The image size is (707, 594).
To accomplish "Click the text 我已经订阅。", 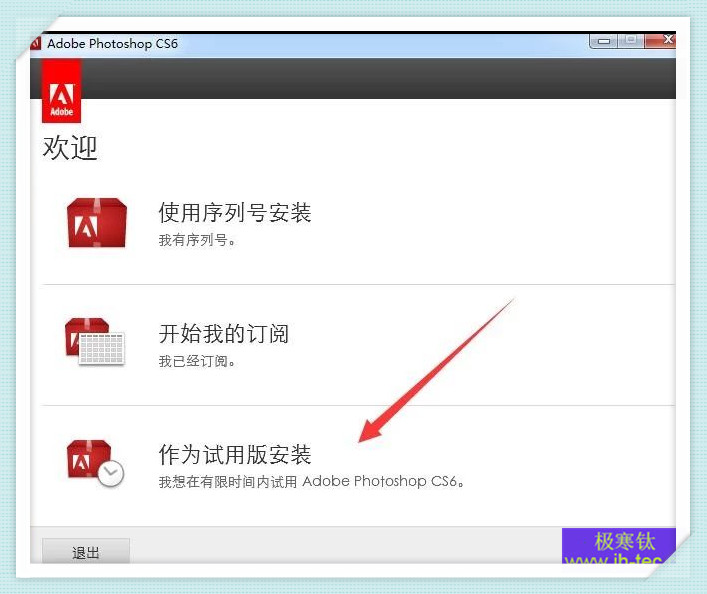I will point(197,361).
